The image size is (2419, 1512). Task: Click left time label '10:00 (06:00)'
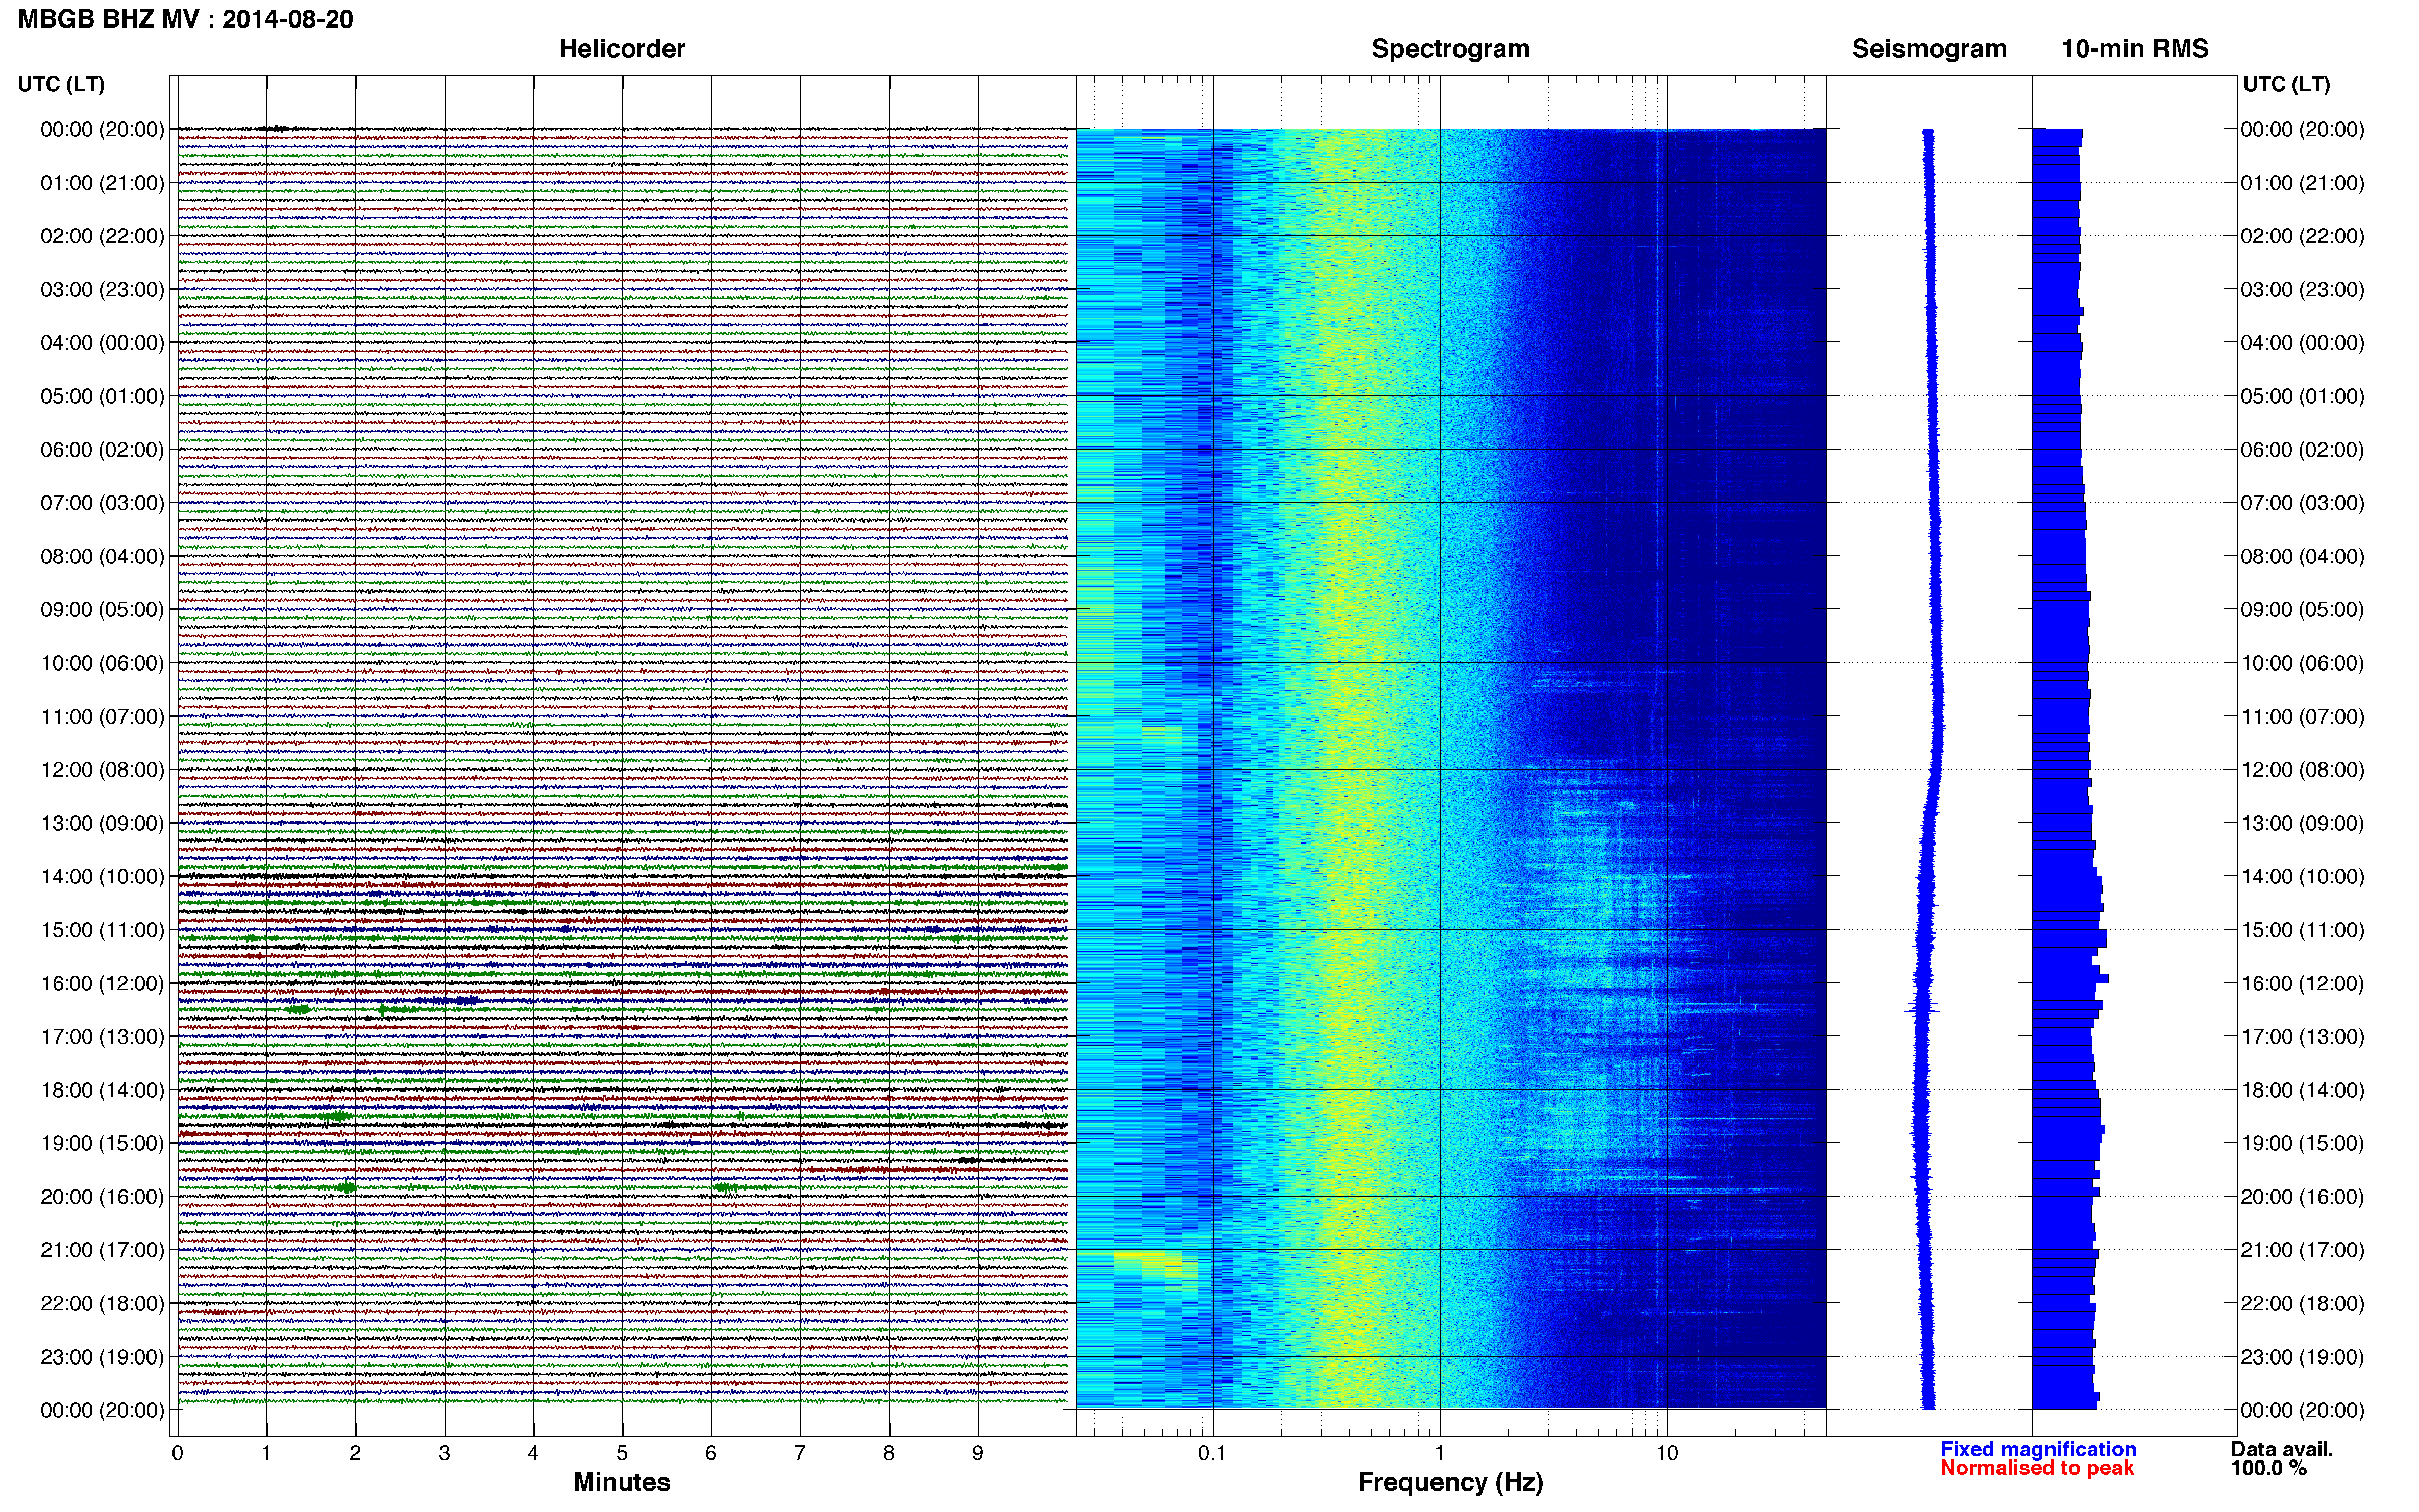click(102, 663)
